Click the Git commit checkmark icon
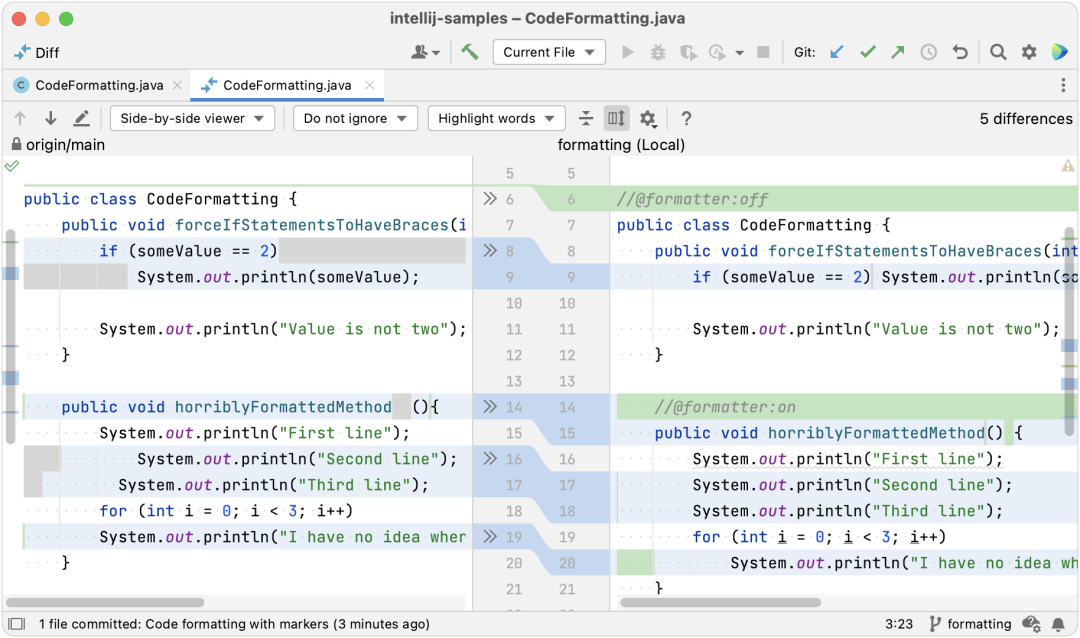This screenshot has height=638, width=1080. (867, 52)
